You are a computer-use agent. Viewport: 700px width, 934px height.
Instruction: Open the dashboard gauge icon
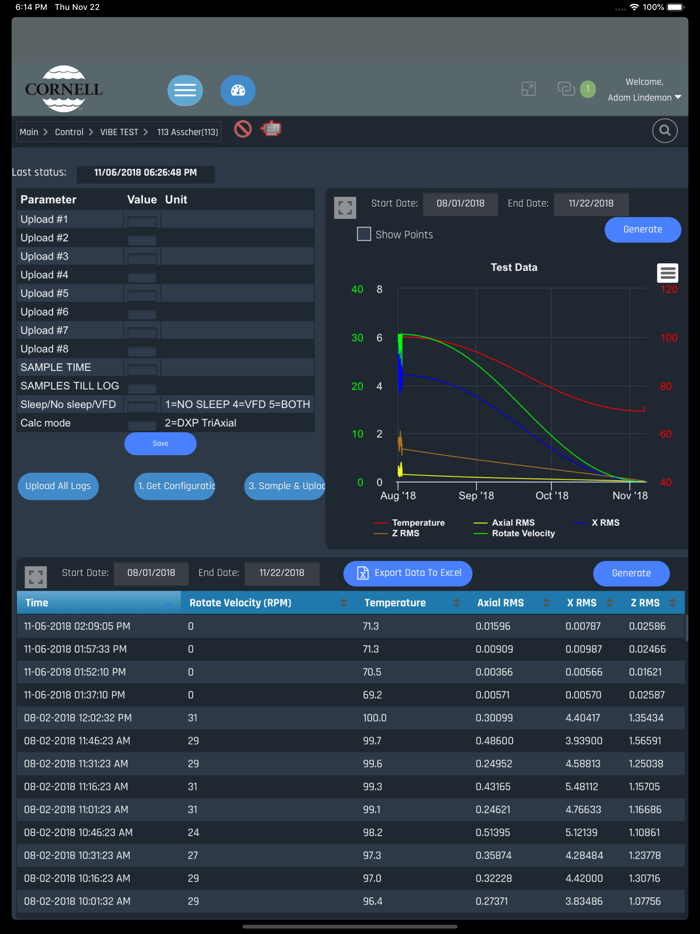[238, 91]
